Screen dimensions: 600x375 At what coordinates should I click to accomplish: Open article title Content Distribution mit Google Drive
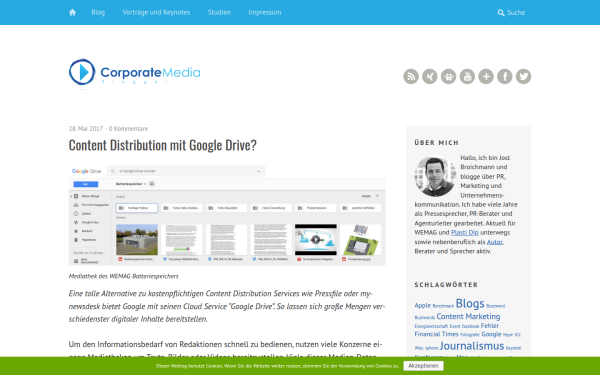coord(163,145)
